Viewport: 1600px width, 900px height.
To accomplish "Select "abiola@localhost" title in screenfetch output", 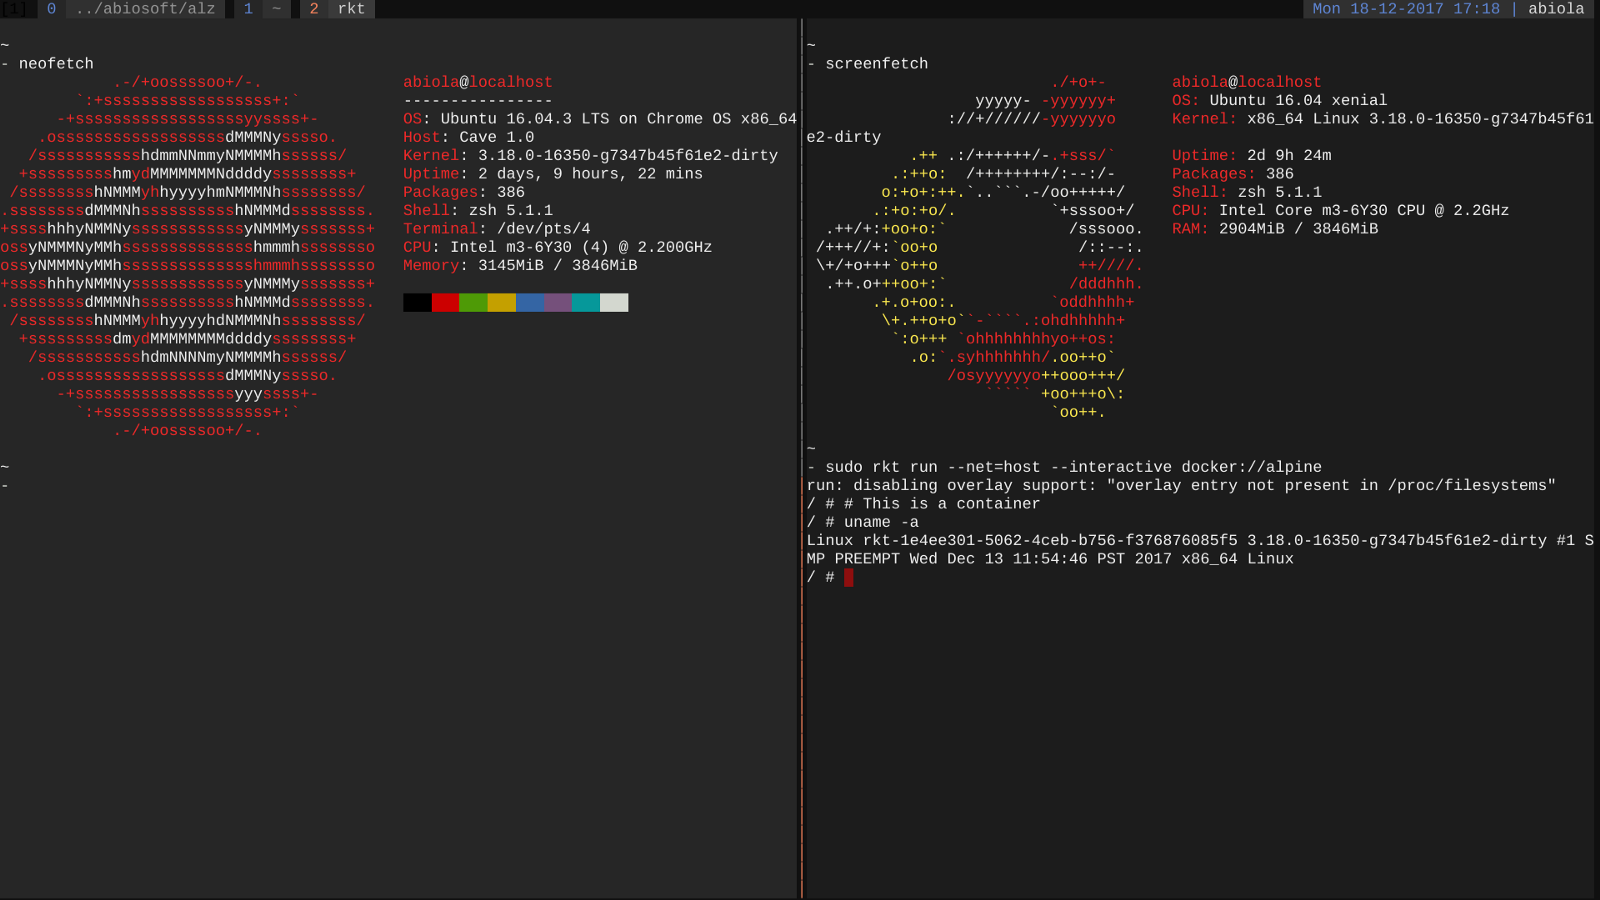I will (x=1247, y=82).
